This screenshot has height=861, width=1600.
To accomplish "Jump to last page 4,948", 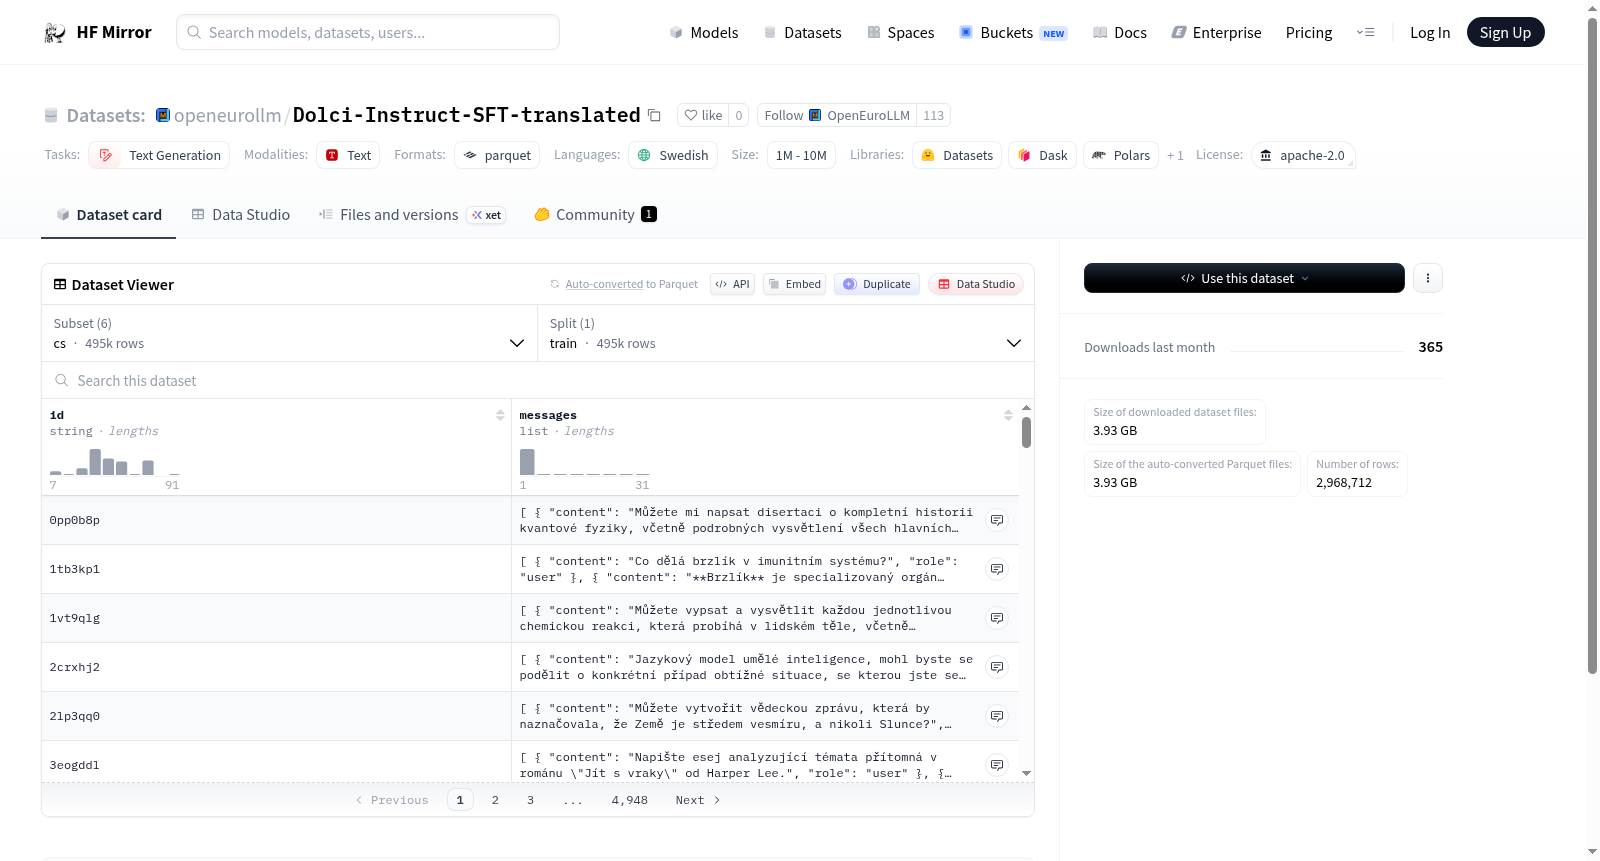I will (630, 800).
